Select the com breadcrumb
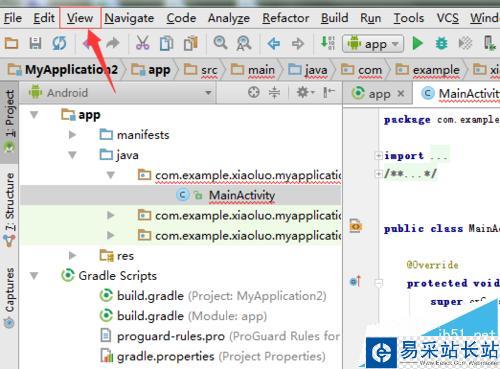Screen dimensions: 500x369 click(362, 70)
